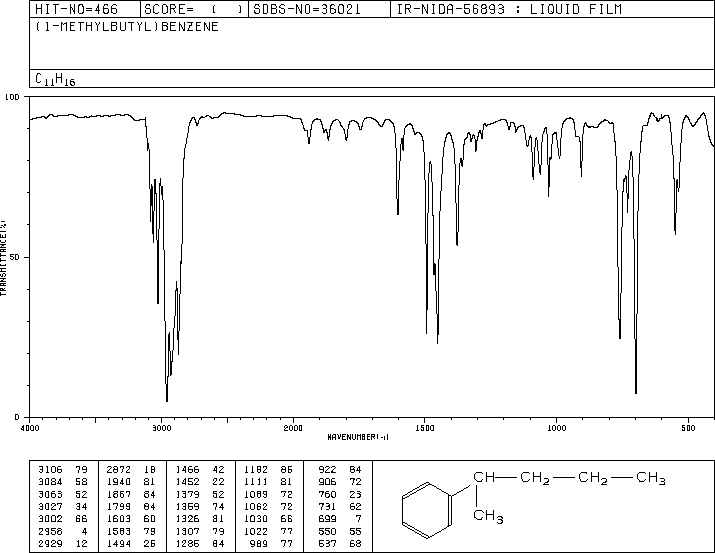
Task: Click the 100 tick label on transmittance axis
Action: (12, 97)
